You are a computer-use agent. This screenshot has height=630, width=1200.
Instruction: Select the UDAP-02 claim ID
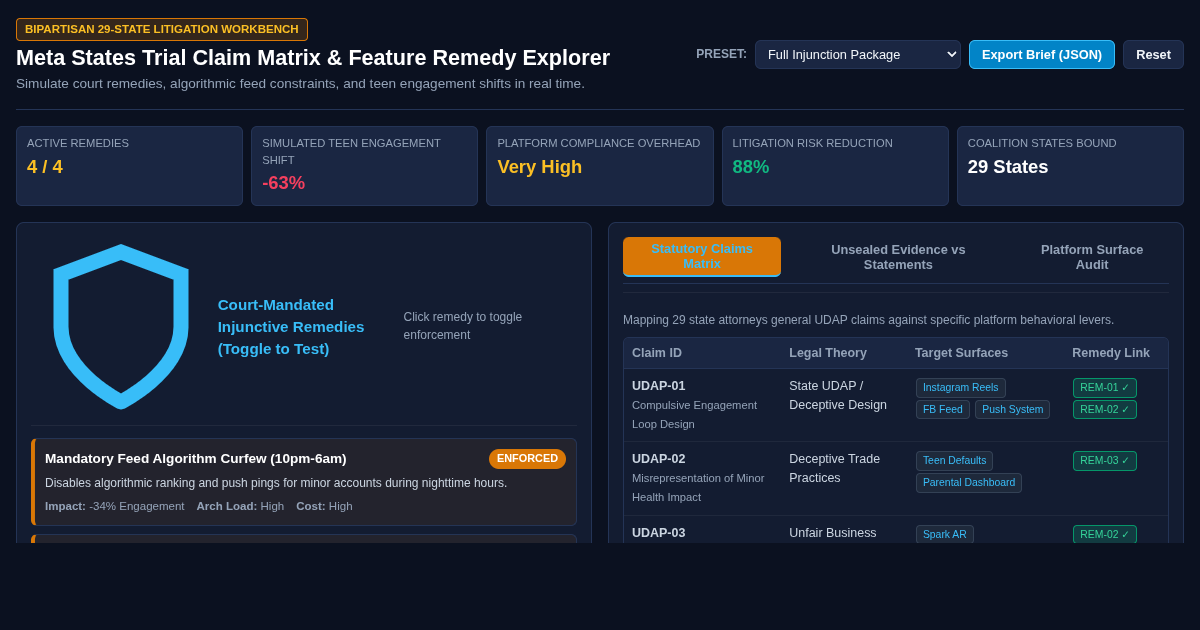coord(659,459)
